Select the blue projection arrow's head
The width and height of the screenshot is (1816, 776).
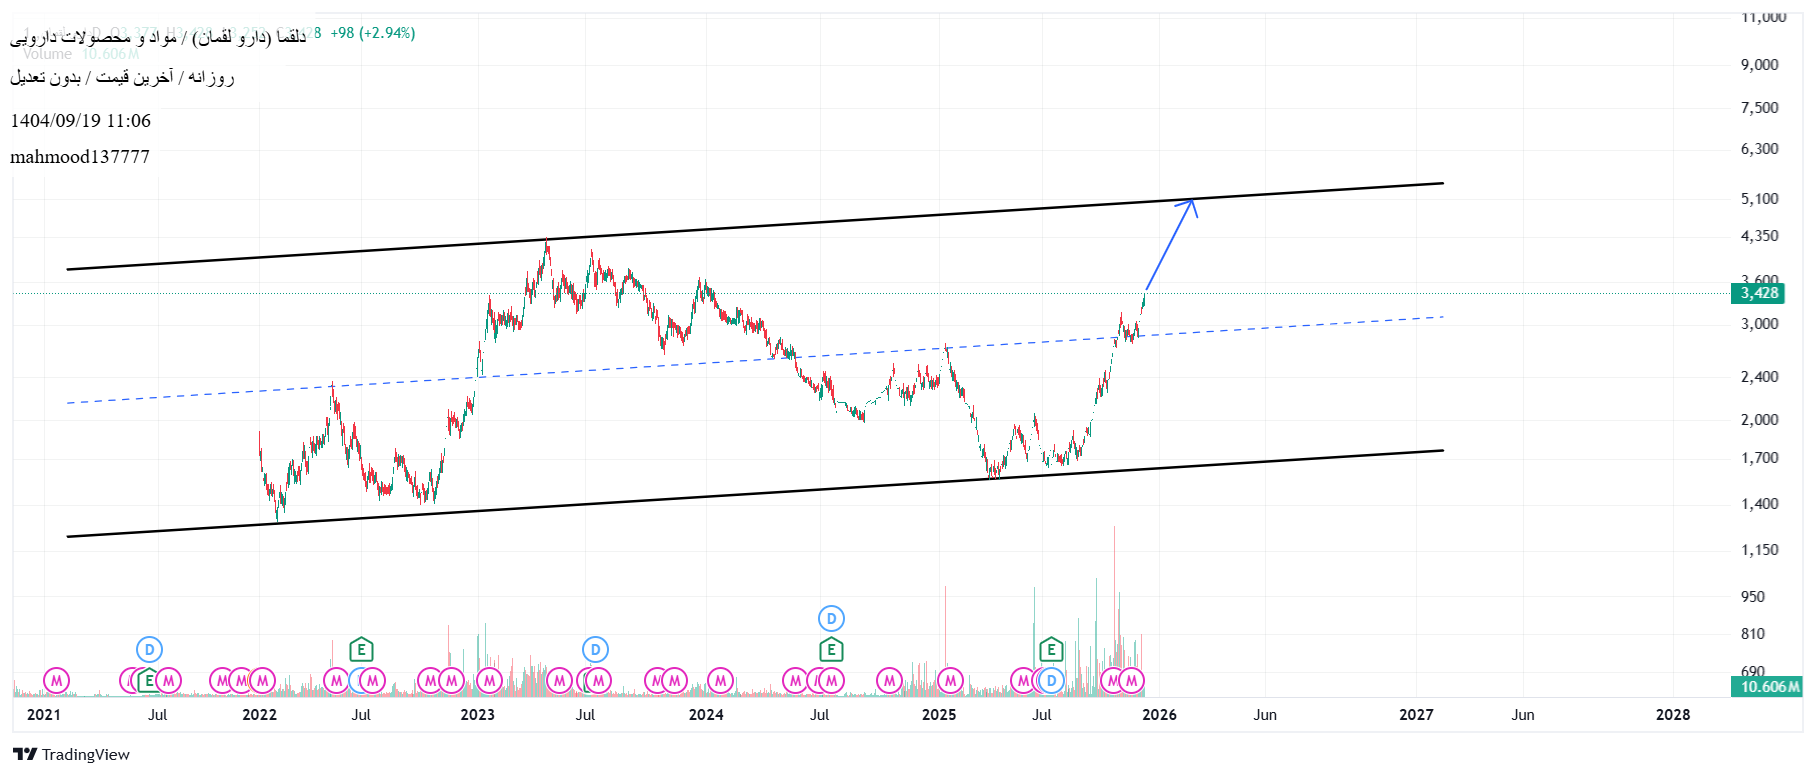pyautogui.click(x=1189, y=204)
